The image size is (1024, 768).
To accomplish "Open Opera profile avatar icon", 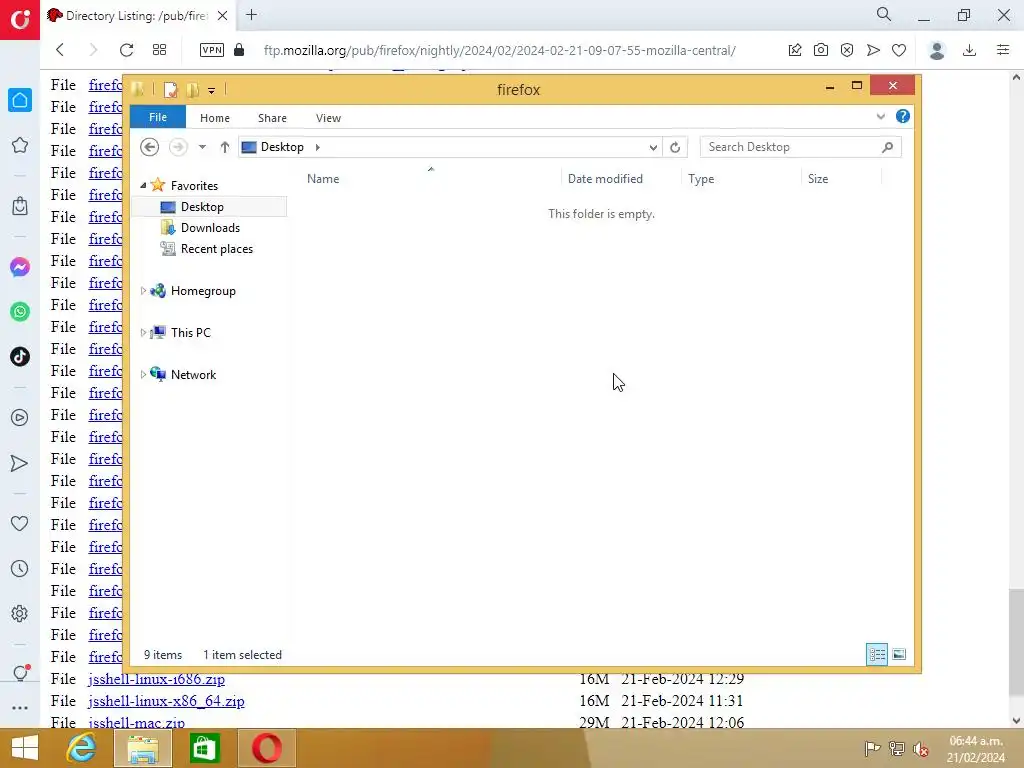I will [x=937, y=50].
